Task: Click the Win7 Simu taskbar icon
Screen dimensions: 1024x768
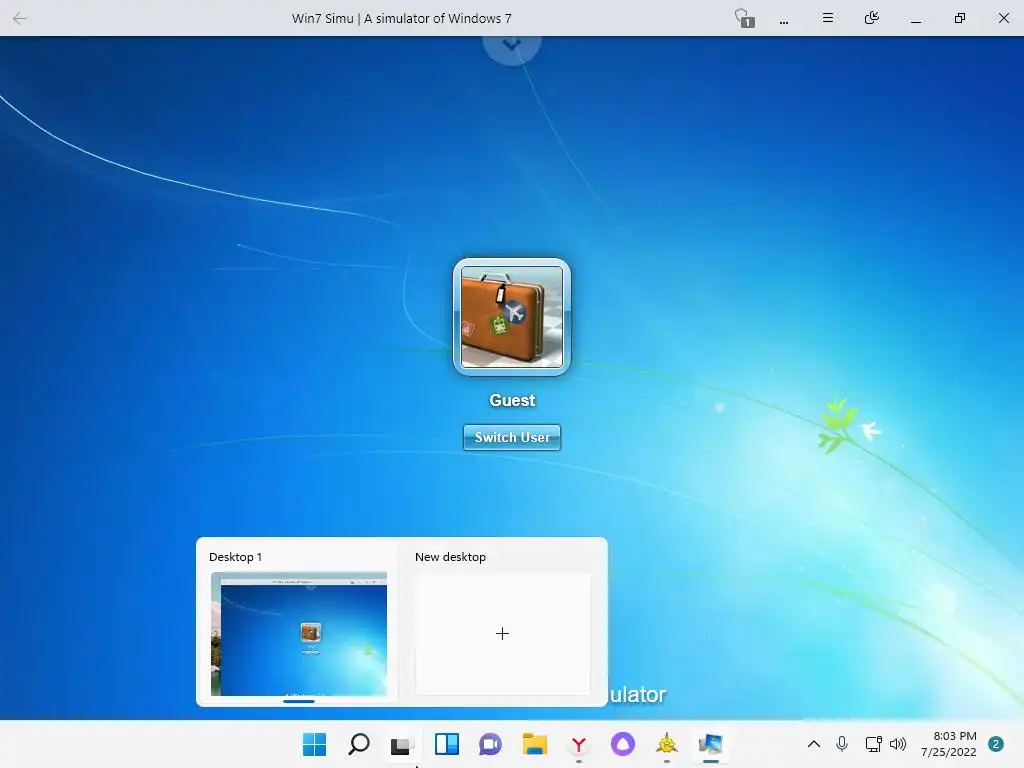Action: coord(711,744)
